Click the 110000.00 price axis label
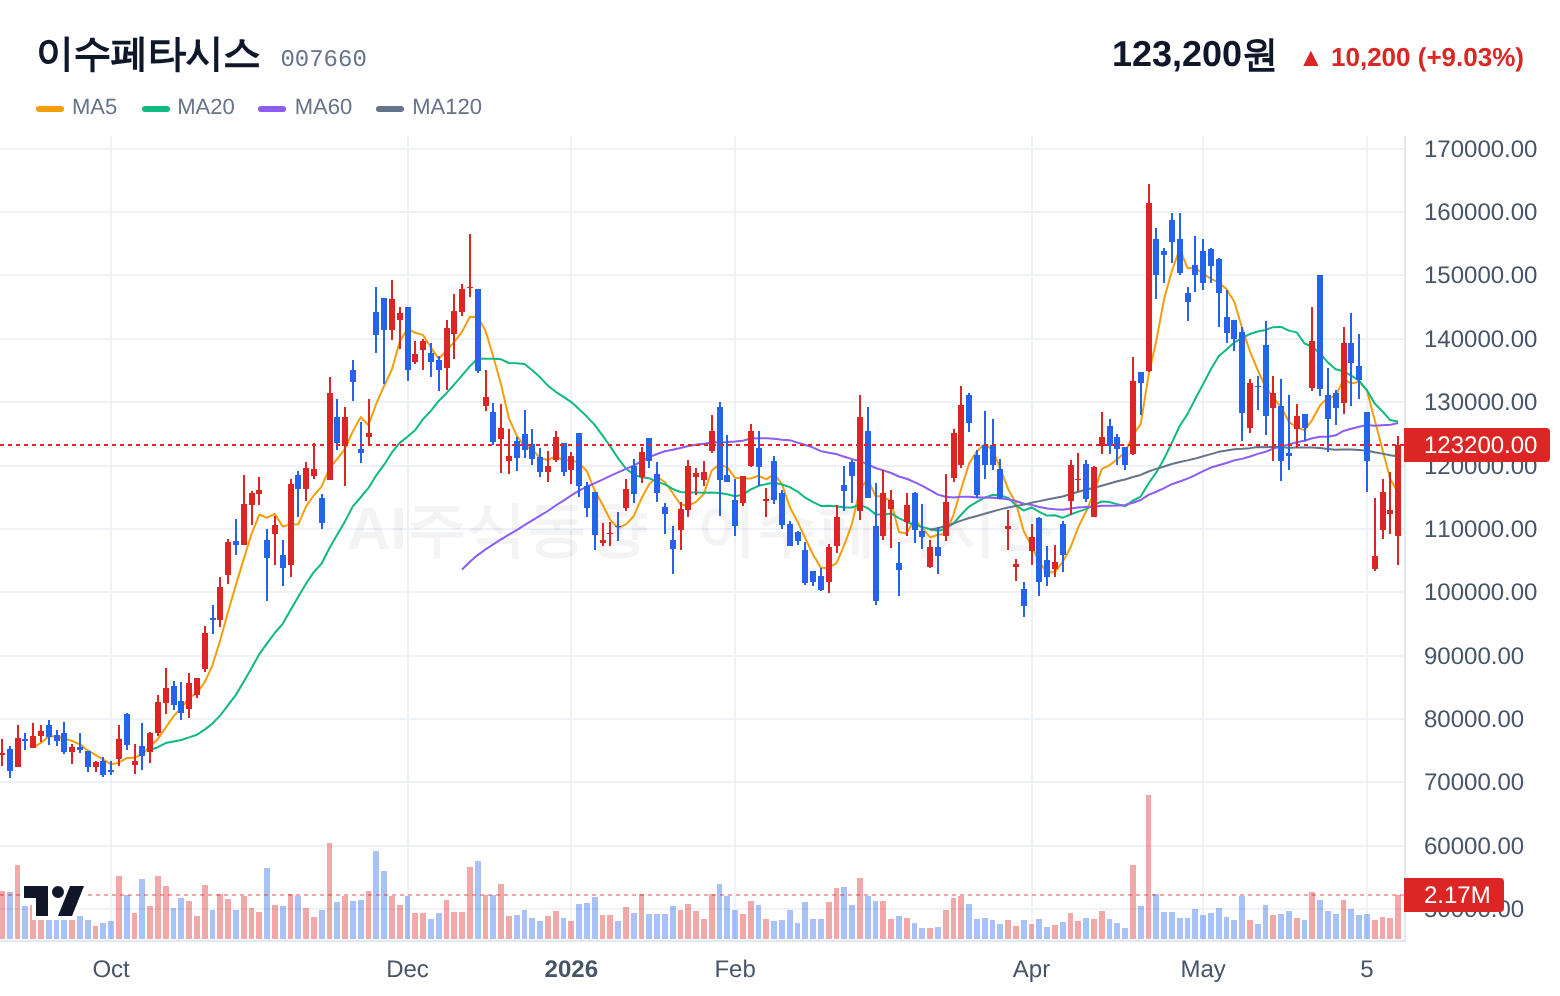Image resolution: width=1560 pixels, height=996 pixels. (1480, 529)
